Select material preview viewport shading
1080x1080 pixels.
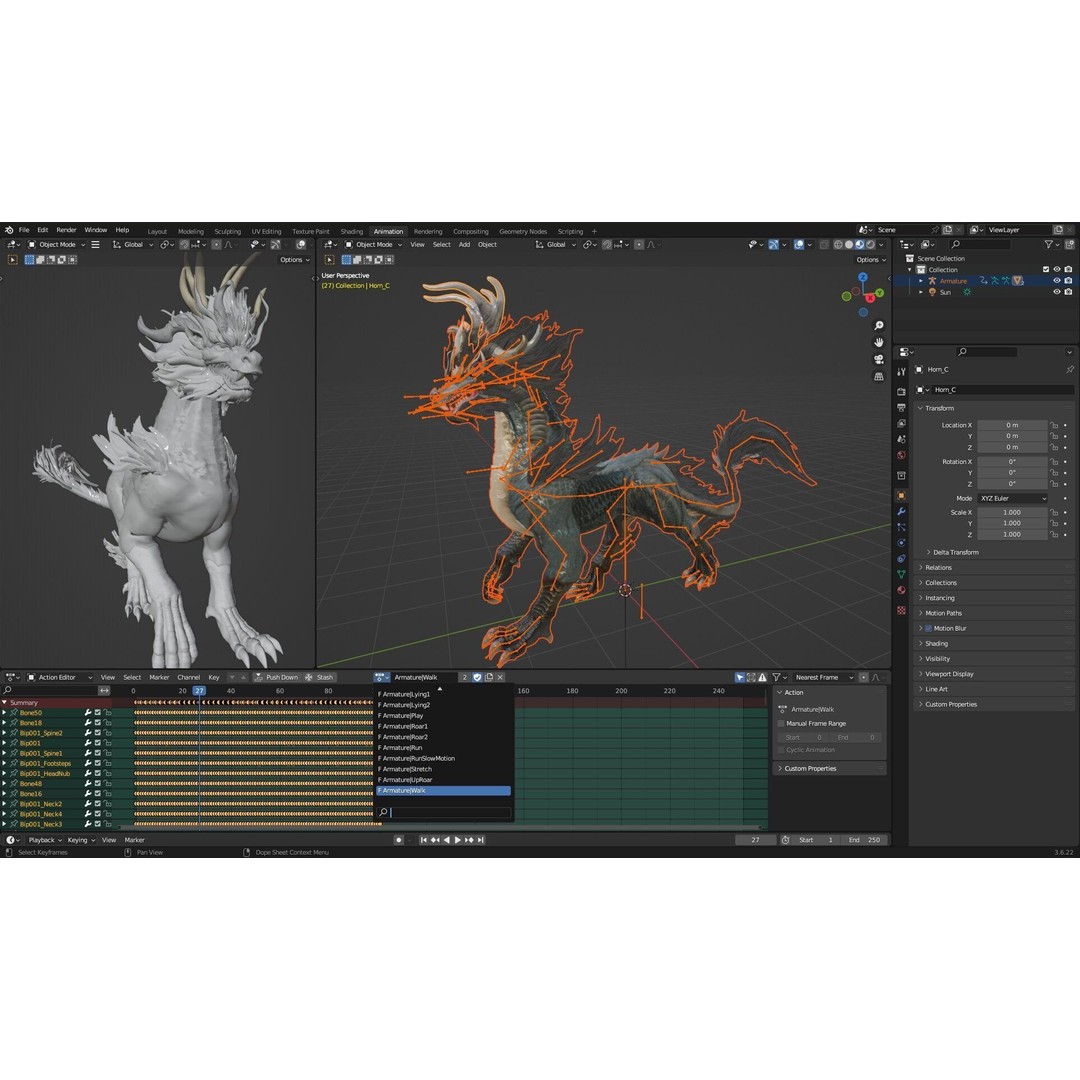point(860,245)
